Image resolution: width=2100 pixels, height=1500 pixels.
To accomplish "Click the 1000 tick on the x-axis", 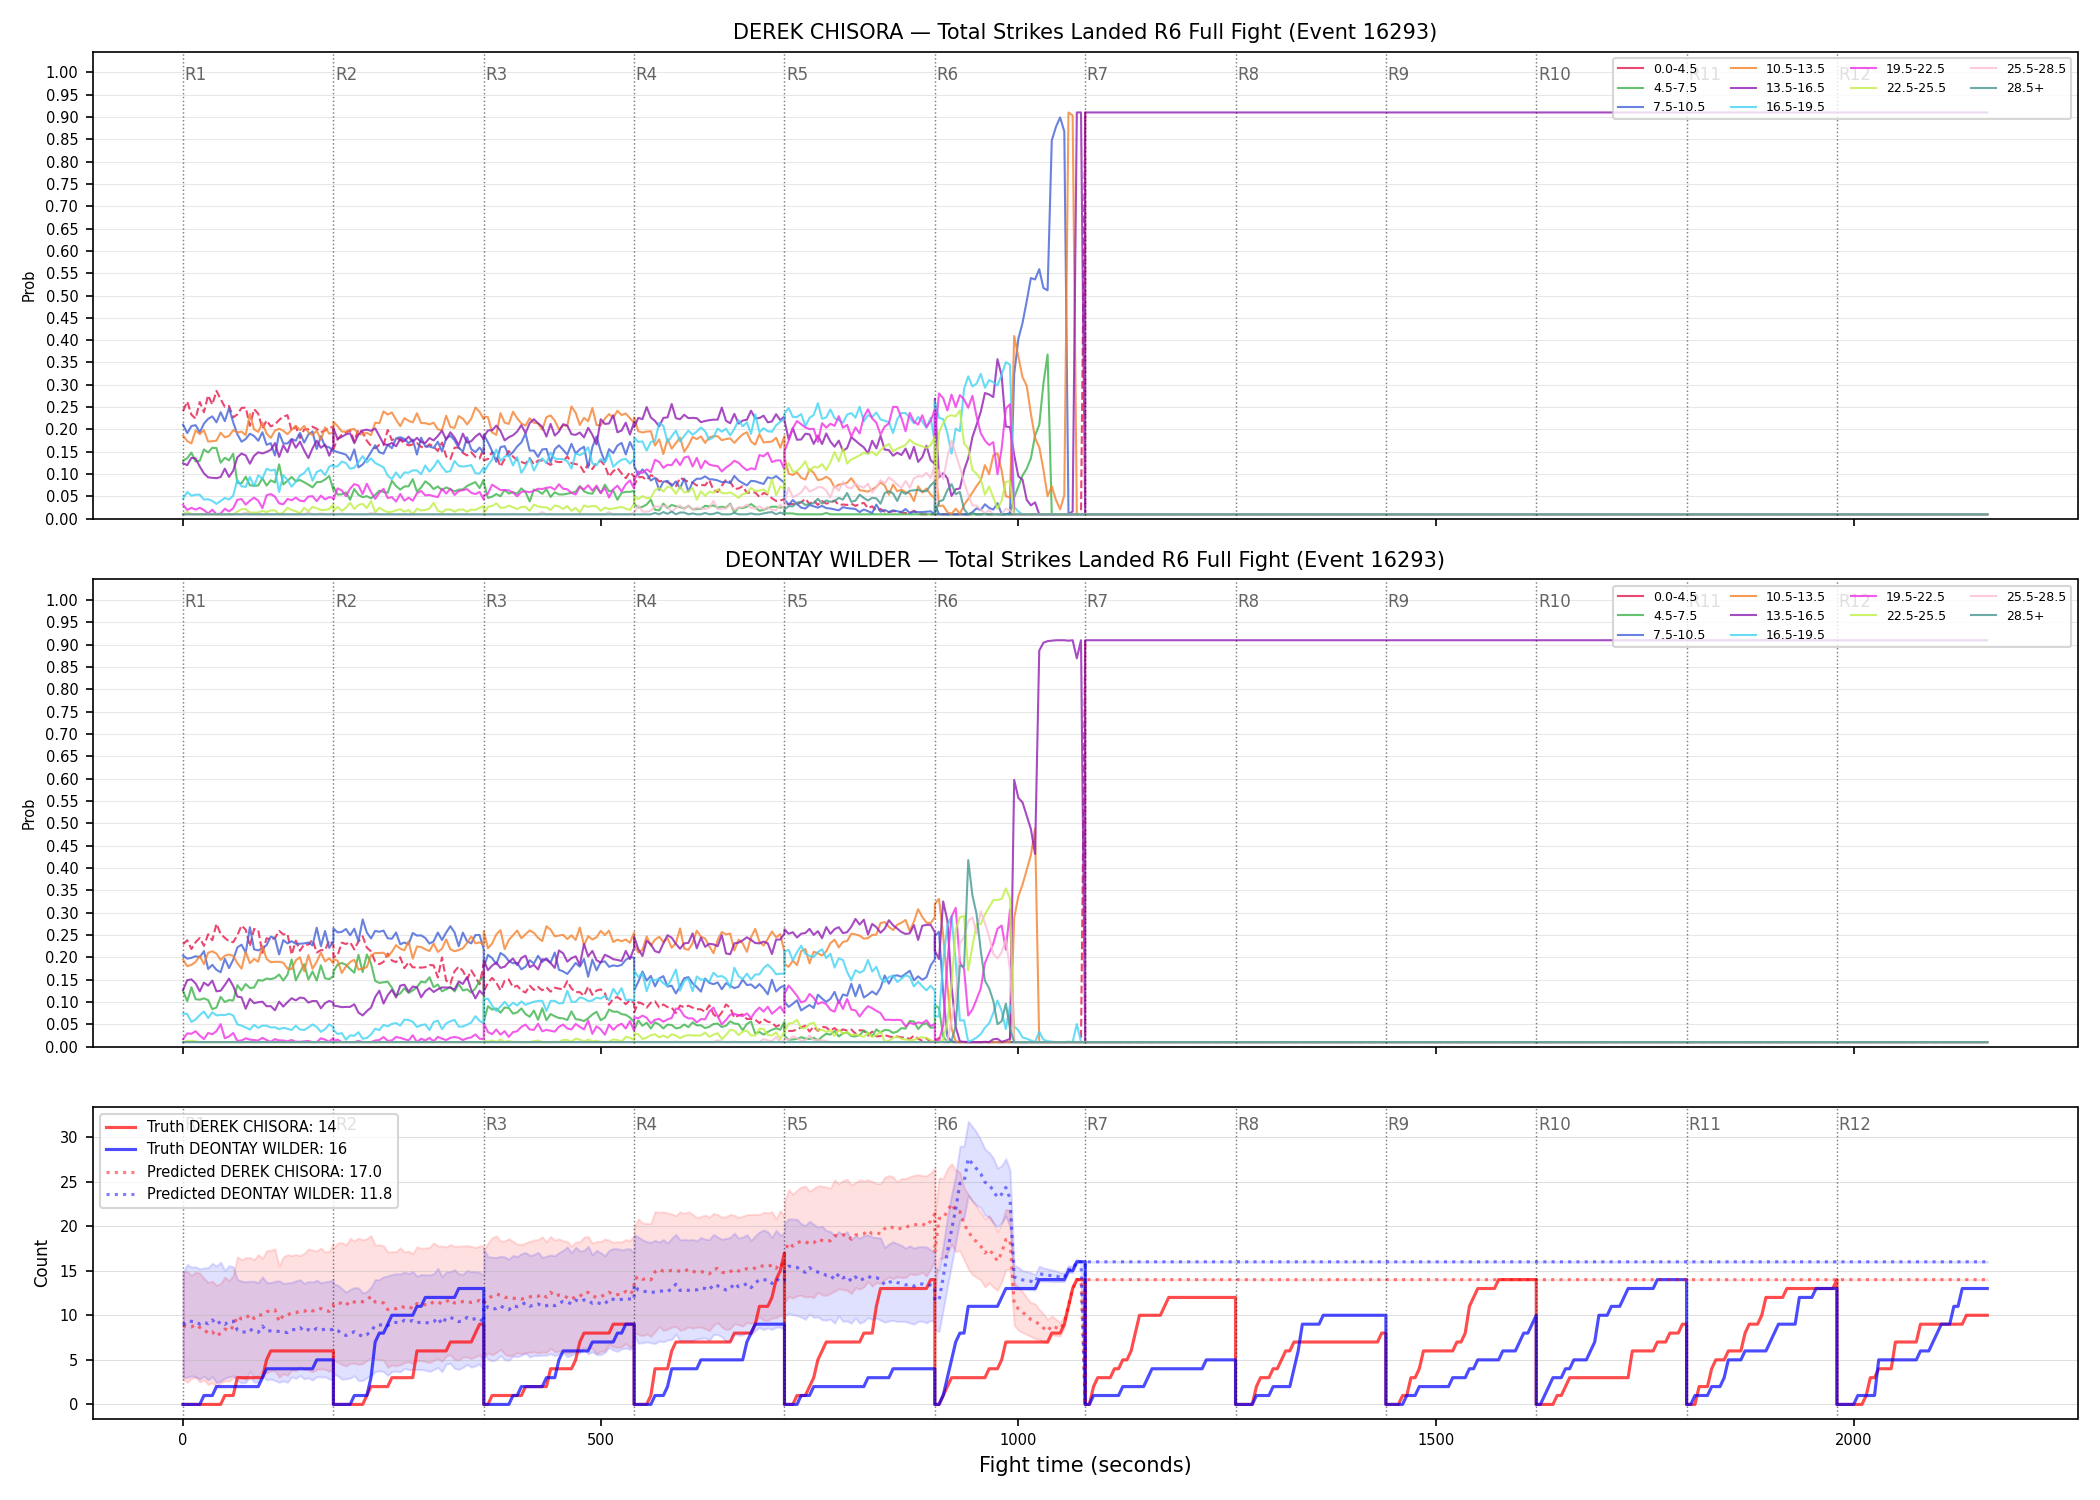I will (1018, 1440).
